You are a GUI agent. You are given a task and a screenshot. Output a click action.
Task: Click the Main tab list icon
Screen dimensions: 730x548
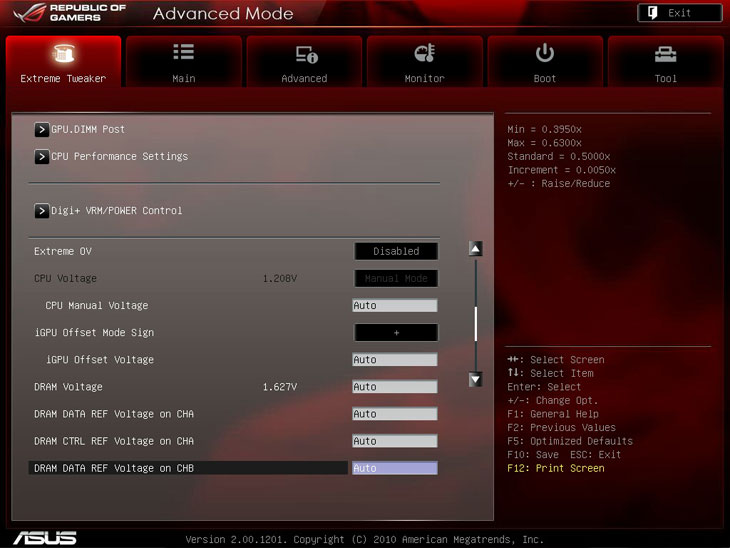click(183, 53)
